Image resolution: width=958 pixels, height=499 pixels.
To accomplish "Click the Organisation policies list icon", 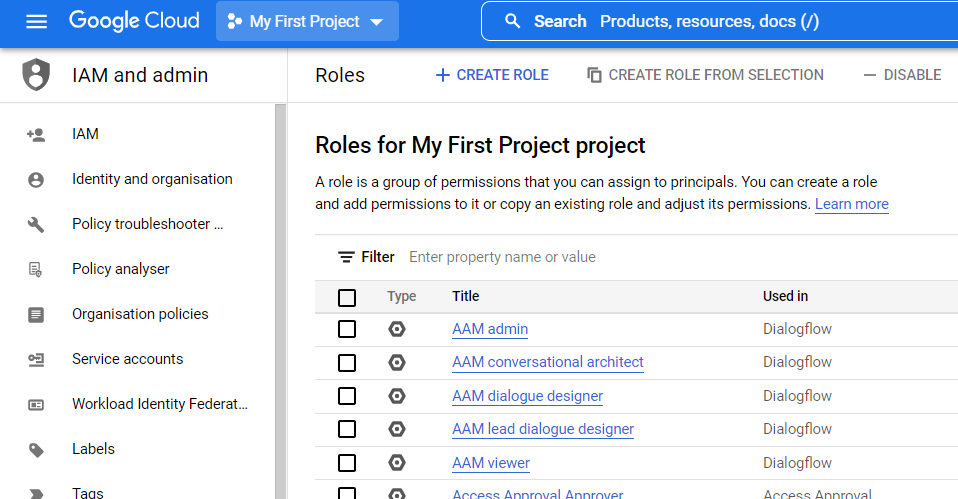I will click(x=36, y=315).
